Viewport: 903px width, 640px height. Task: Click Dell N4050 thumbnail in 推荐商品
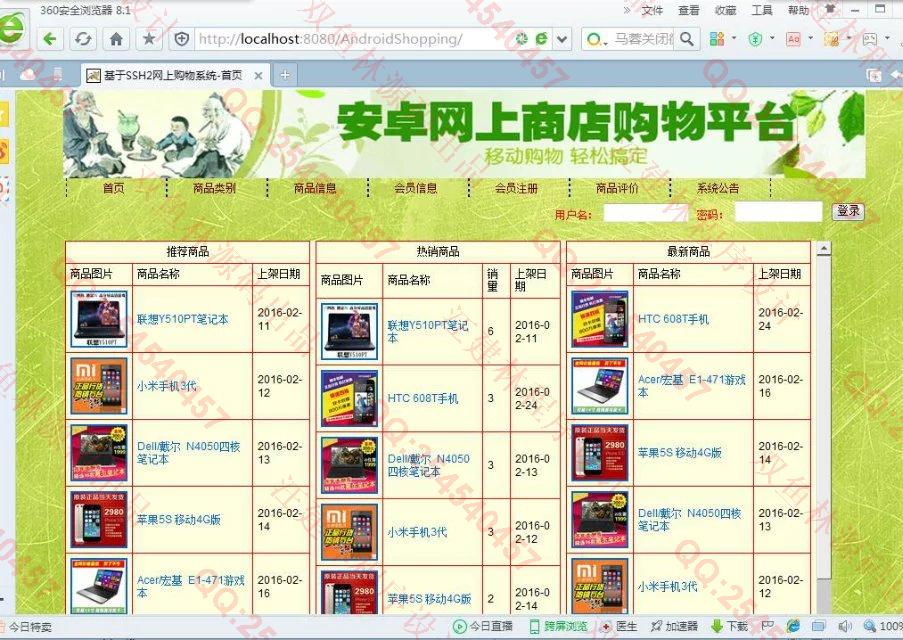click(x=98, y=453)
